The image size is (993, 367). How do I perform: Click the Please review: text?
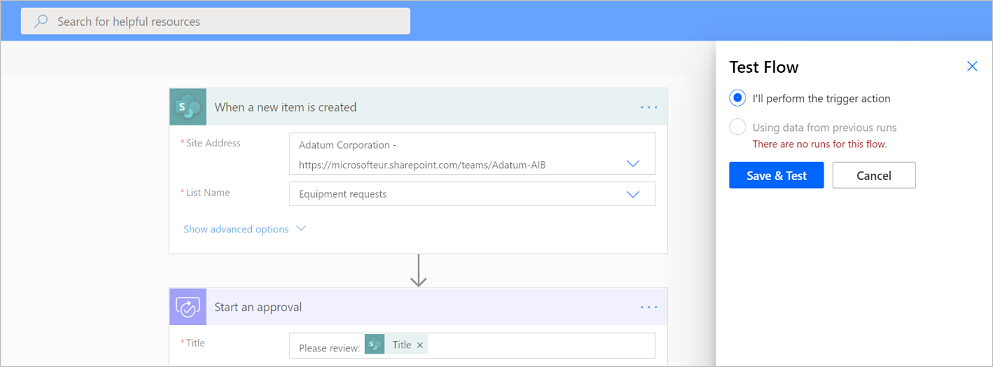329,348
